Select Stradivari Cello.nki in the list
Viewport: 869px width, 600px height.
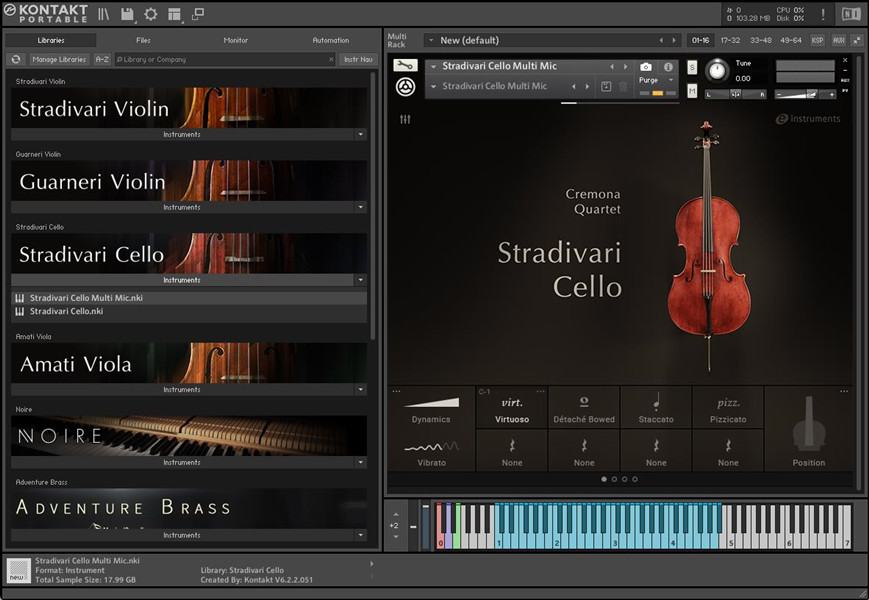point(66,311)
